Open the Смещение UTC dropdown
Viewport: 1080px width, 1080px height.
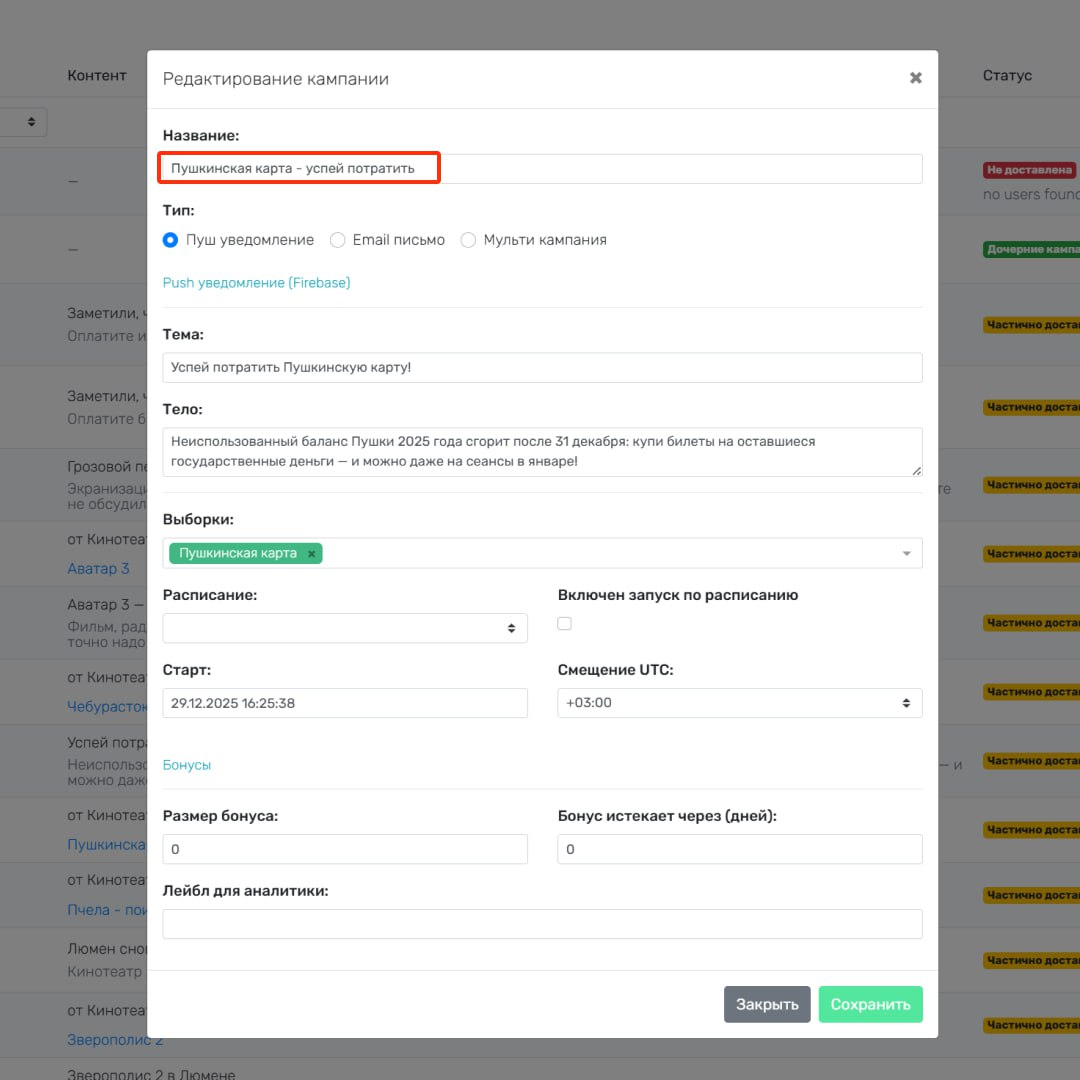pos(740,703)
